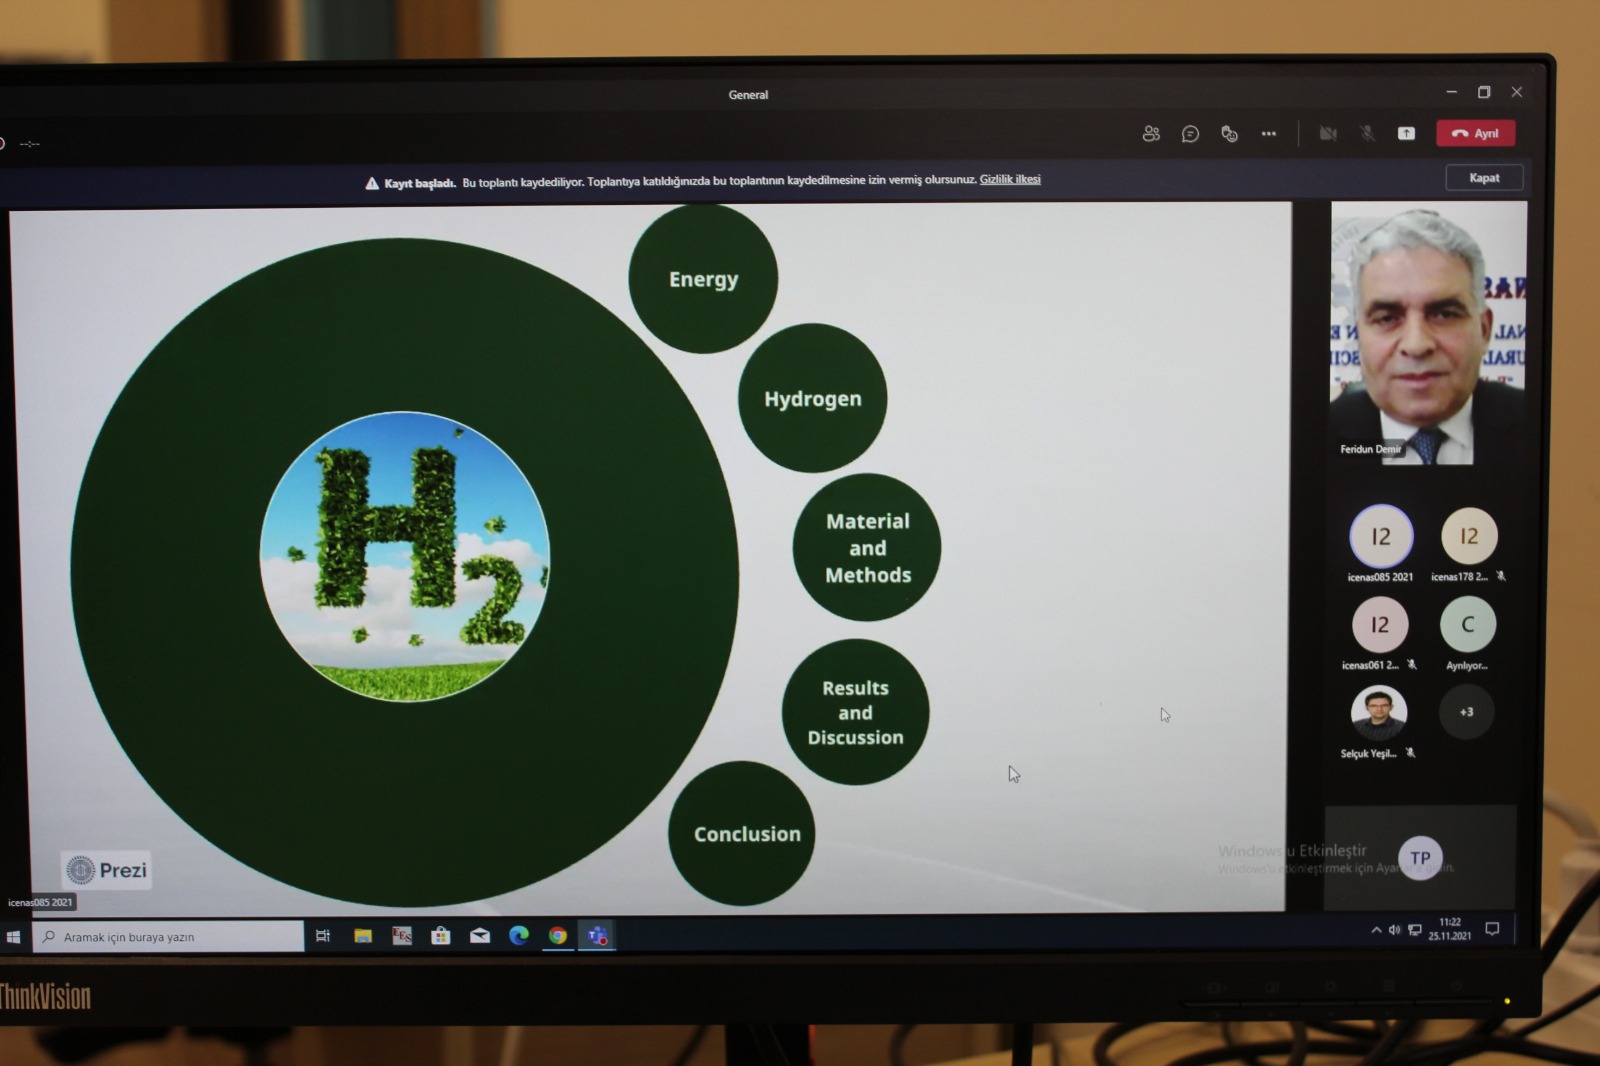The width and height of the screenshot is (1600, 1066).
Task: Click the TP self-view avatar
Action: tap(1420, 857)
